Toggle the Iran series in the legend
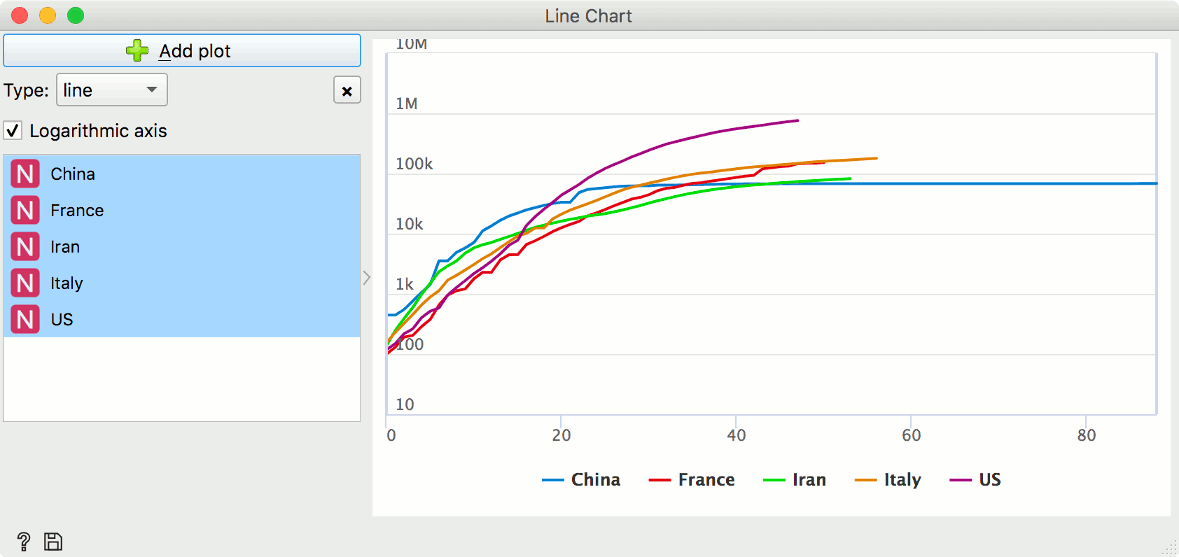Image resolution: width=1179 pixels, height=557 pixels. (x=794, y=480)
